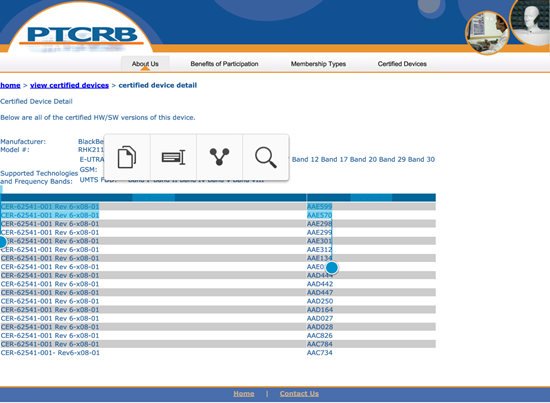Click the AAE599 version entry
The width and height of the screenshot is (550, 403).
pos(319,207)
